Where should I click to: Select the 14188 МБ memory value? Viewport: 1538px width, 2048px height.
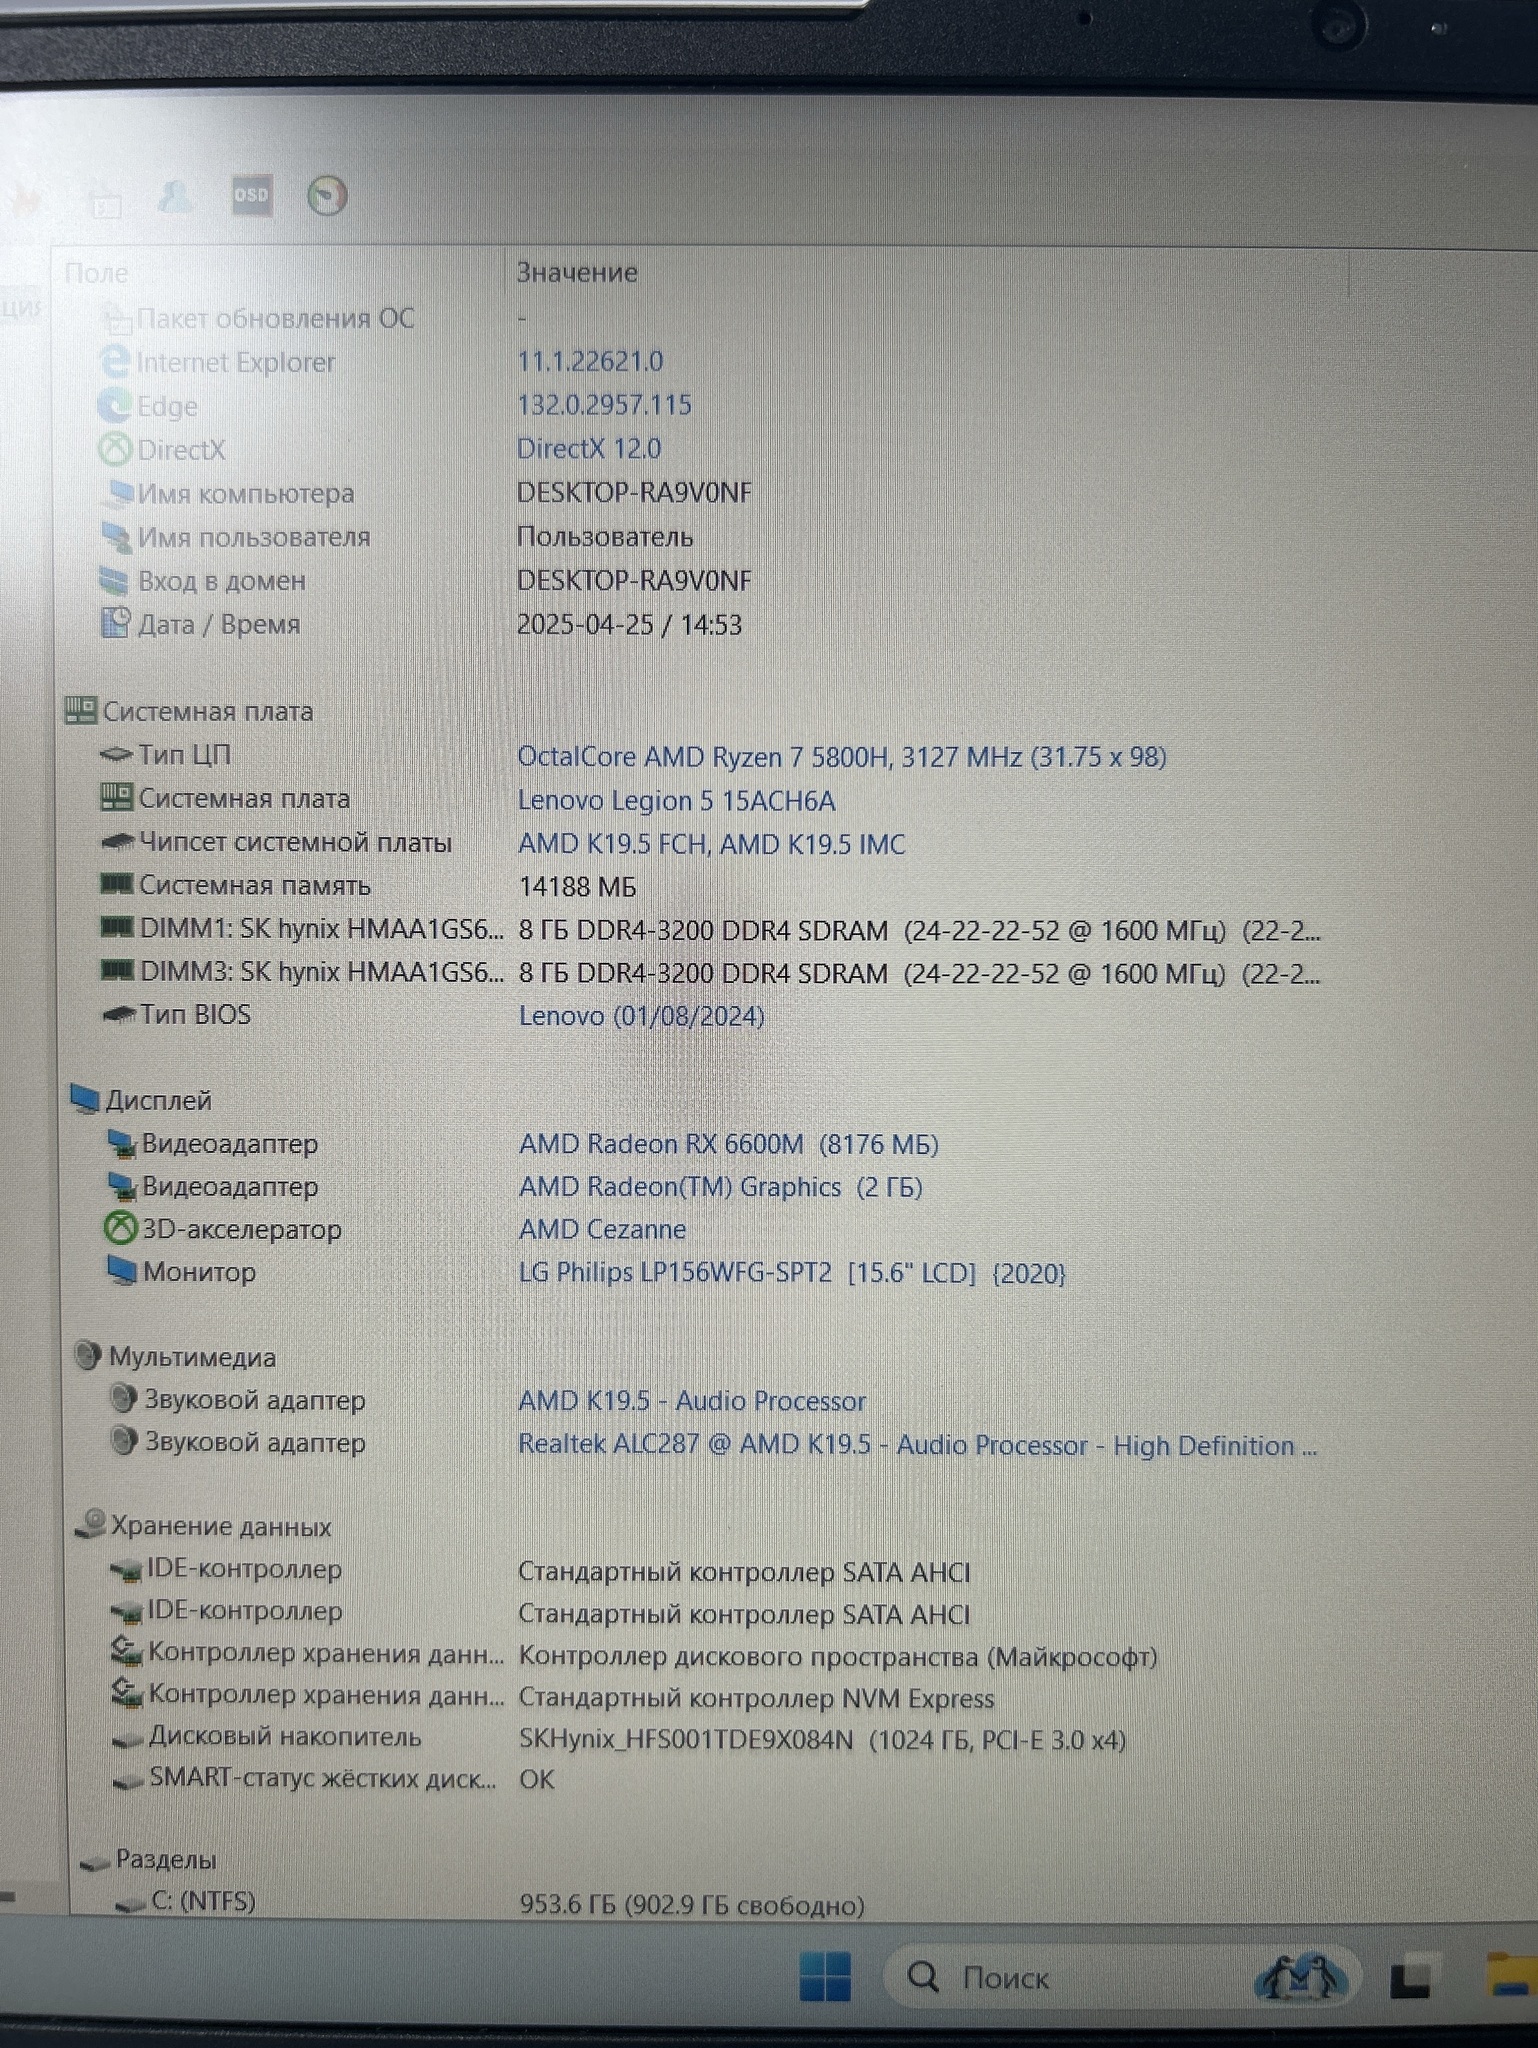[578, 887]
